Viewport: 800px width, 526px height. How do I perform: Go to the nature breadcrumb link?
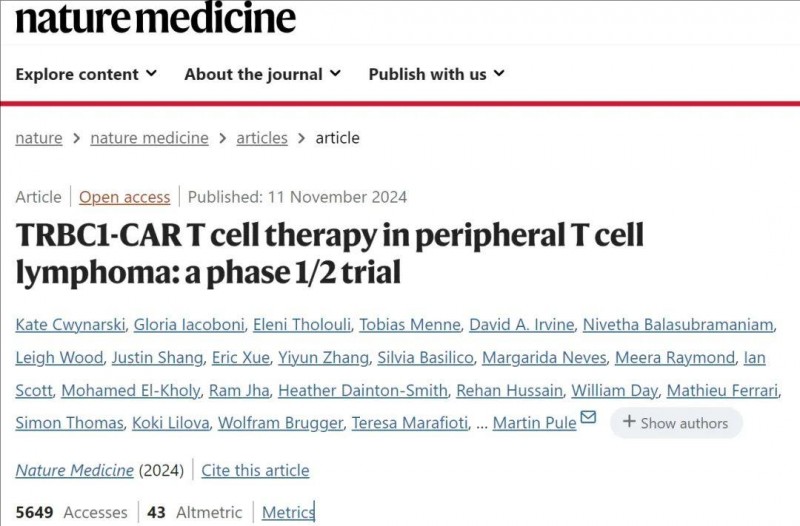(39, 138)
